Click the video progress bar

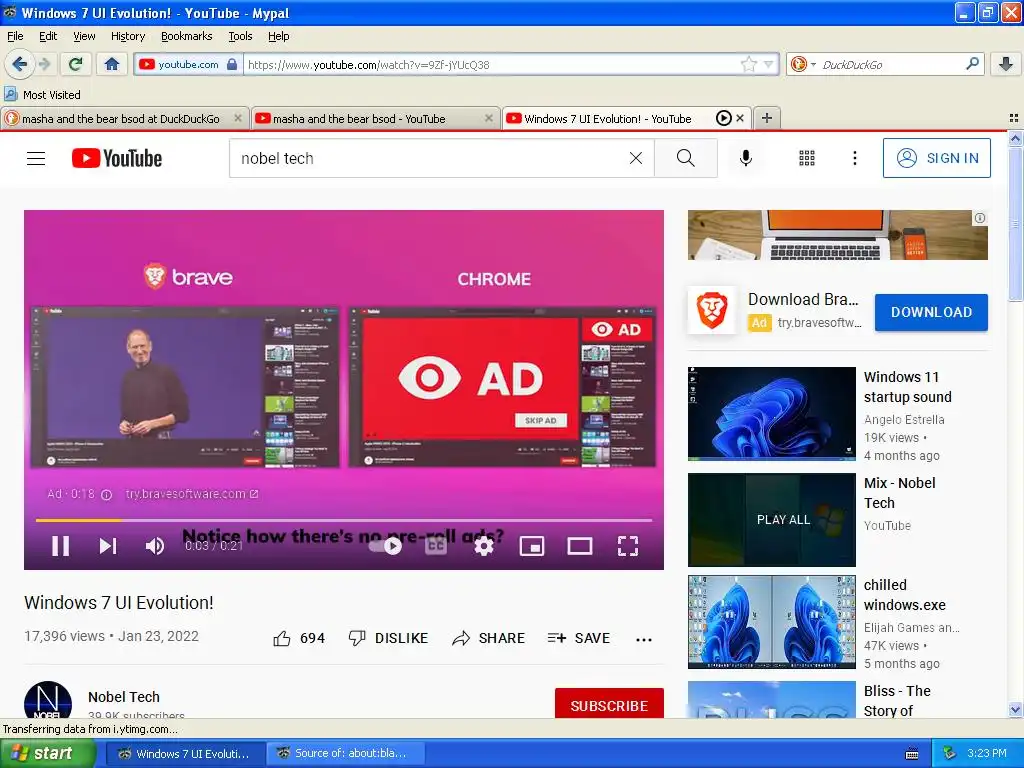pyautogui.click(x=344, y=520)
